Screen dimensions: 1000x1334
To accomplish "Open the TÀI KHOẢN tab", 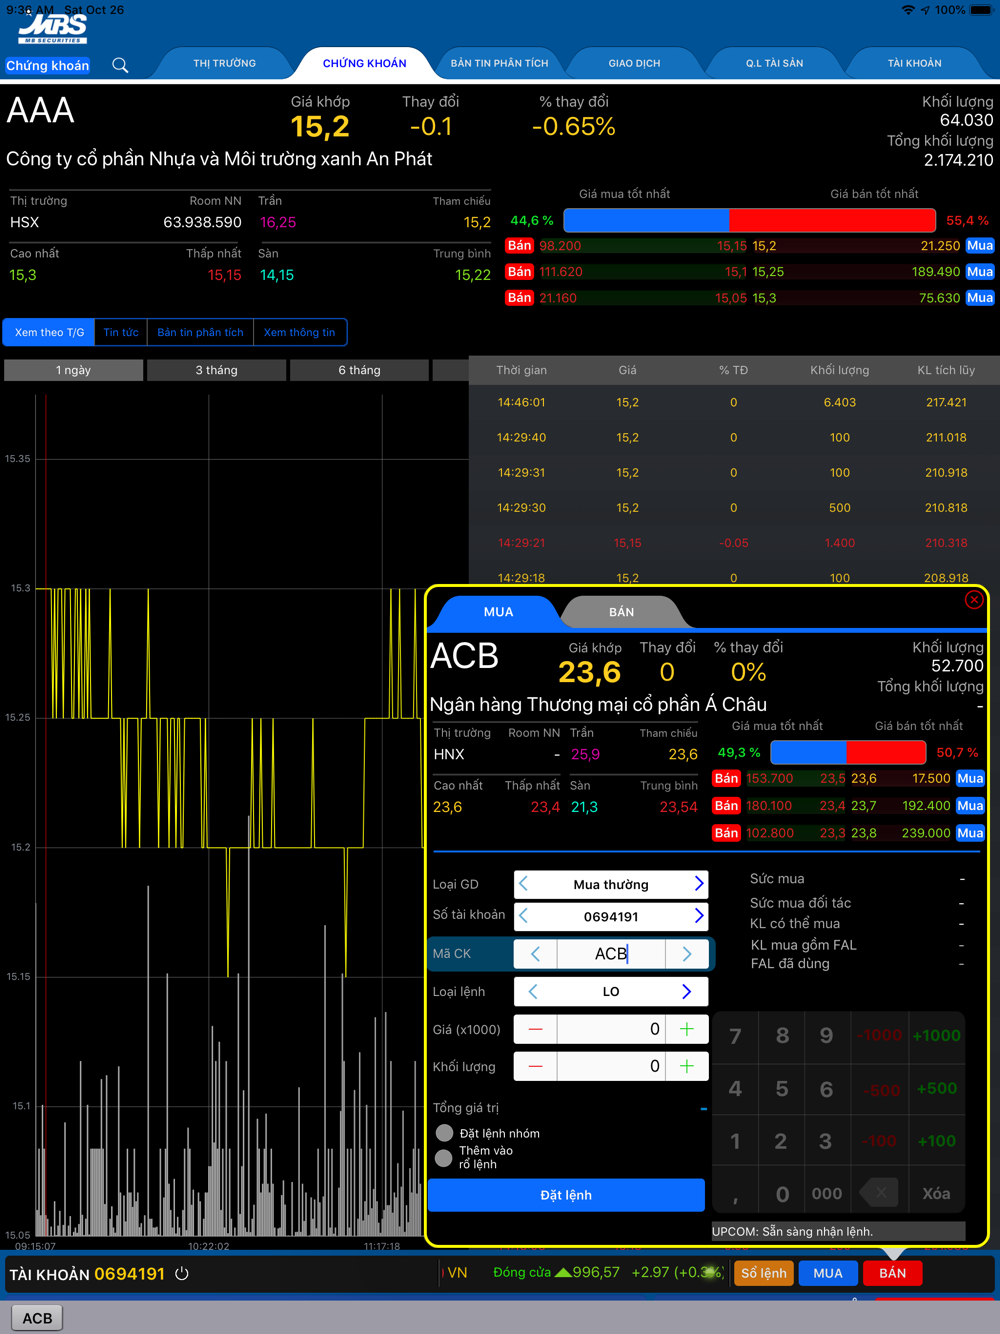I will pyautogui.click(x=914, y=63).
